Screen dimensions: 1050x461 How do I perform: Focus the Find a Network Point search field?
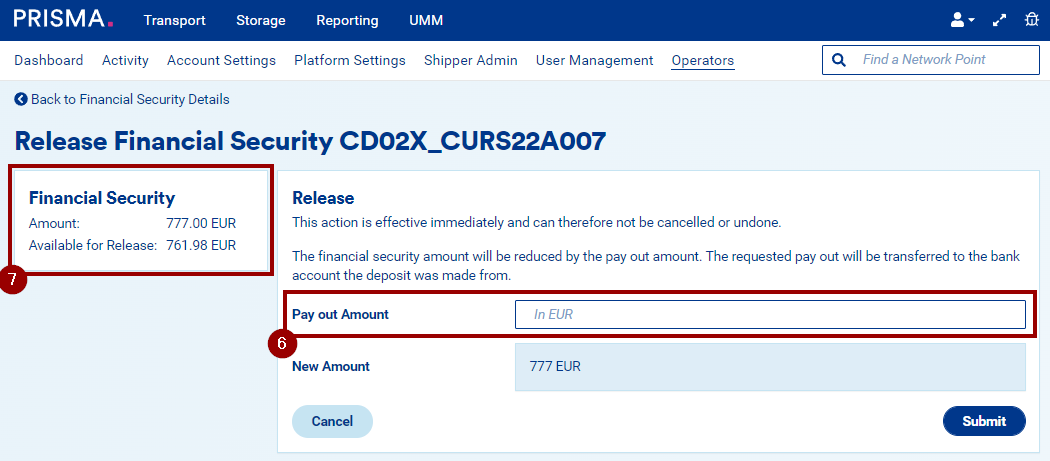click(945, 60)
